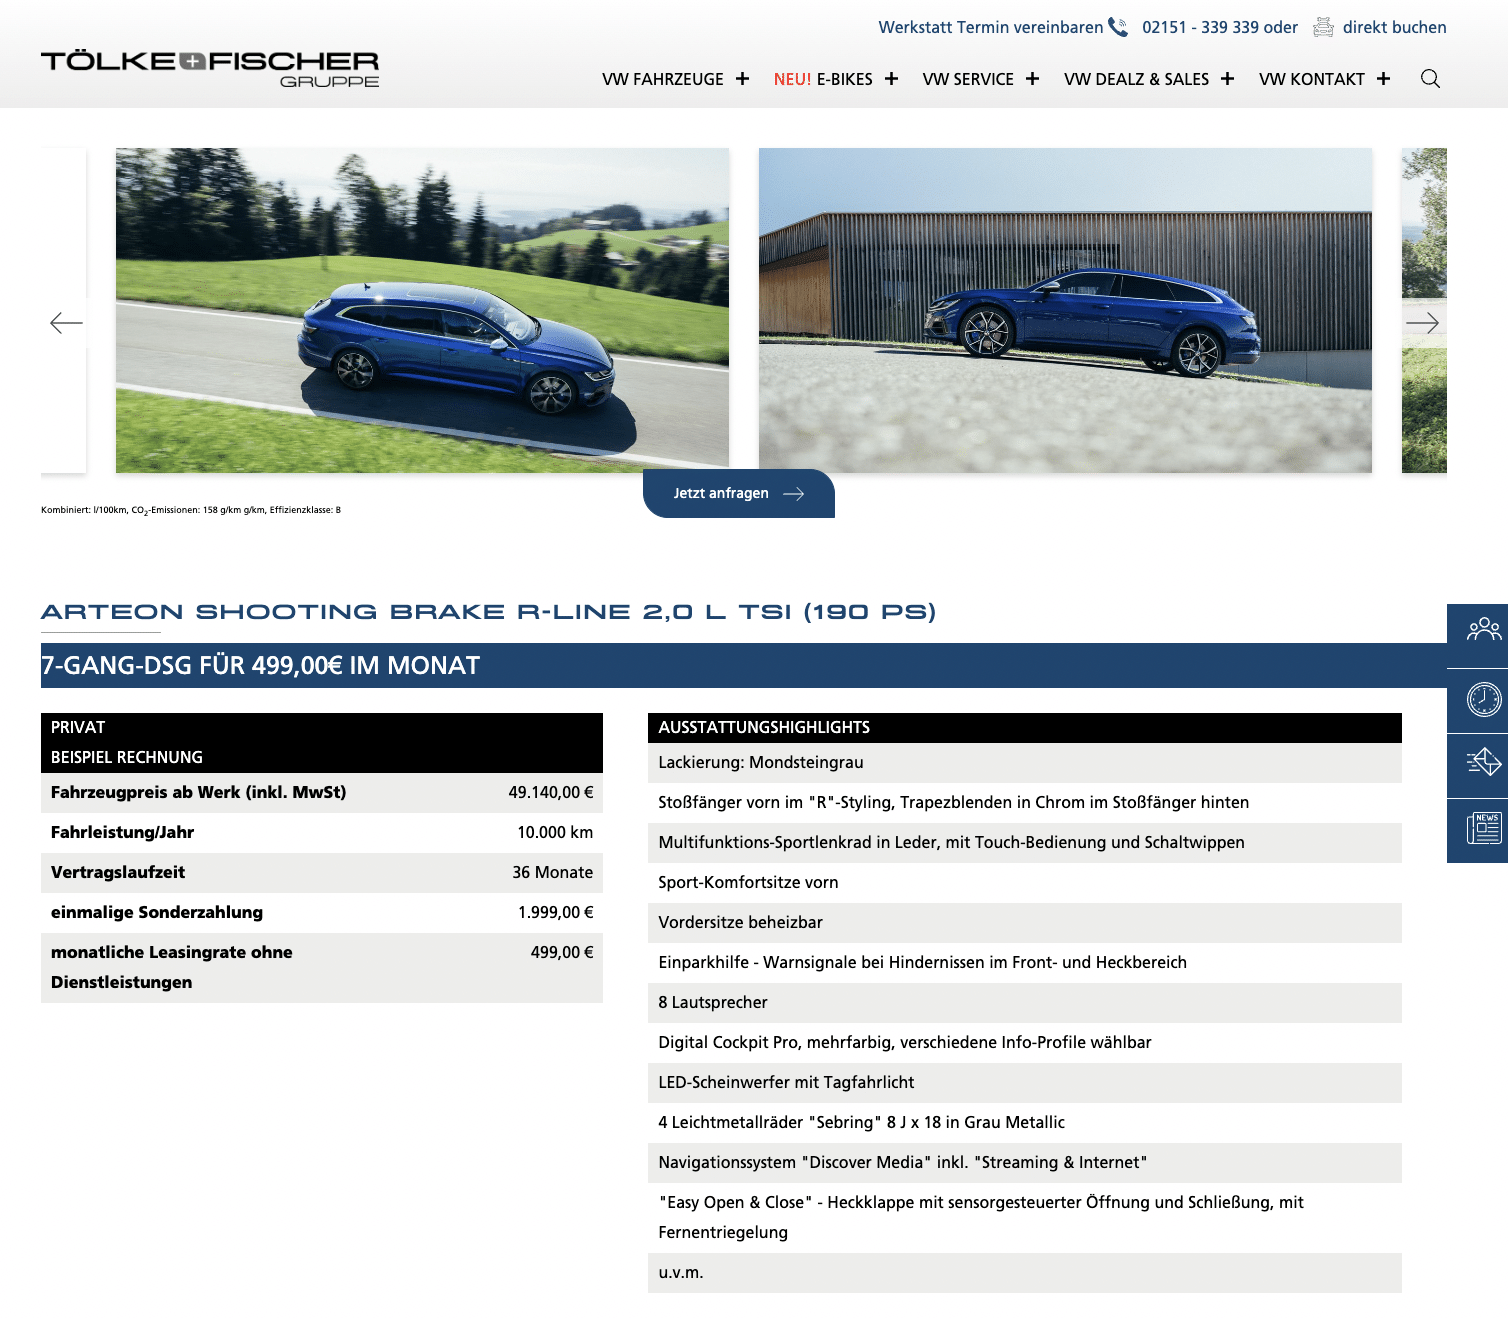Go to Tölke+Fischer Gruppe logo home
The width and height of the screenshot is (1508, 1318).
pyautogui.click(x=210, y=69)
